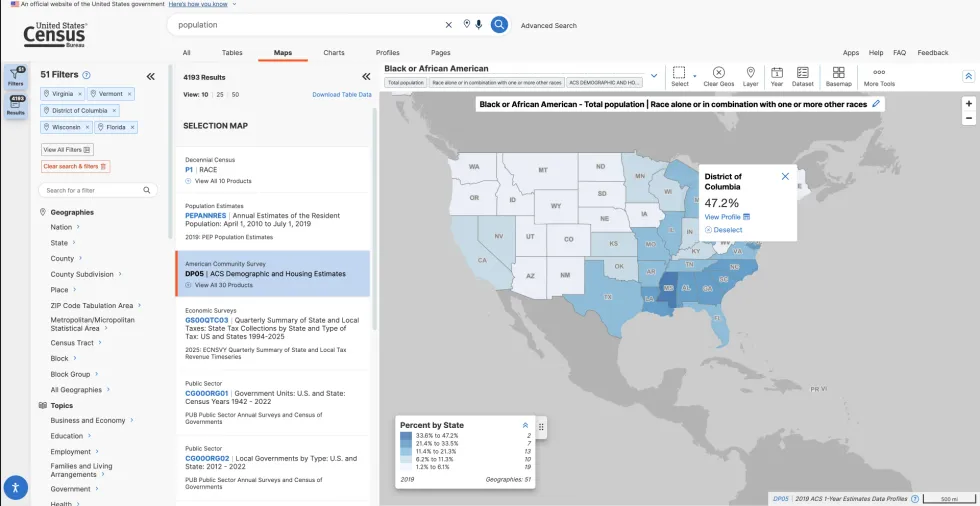Open the Basemap tool

[x=839, y=76]
